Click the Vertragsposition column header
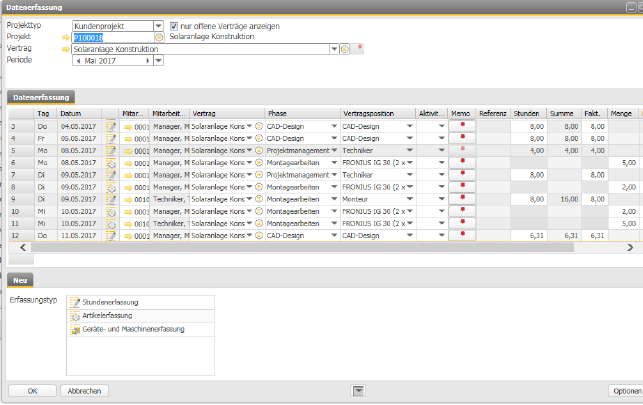 [378, 114]
